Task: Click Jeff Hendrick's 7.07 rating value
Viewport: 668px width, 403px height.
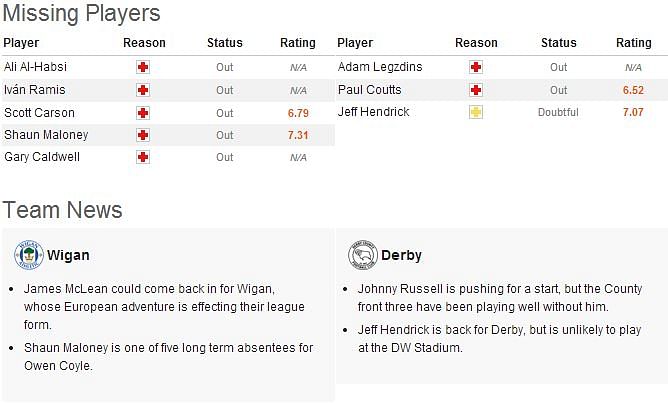Action: point(633,112)
